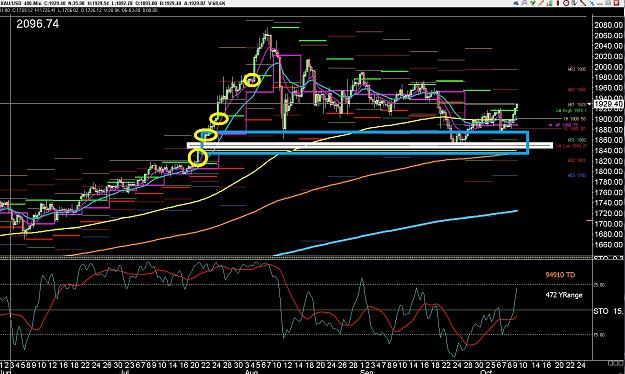625x374 pixels.
Task: Click the STO stochastic value label
Action: [x=608, y=311]
